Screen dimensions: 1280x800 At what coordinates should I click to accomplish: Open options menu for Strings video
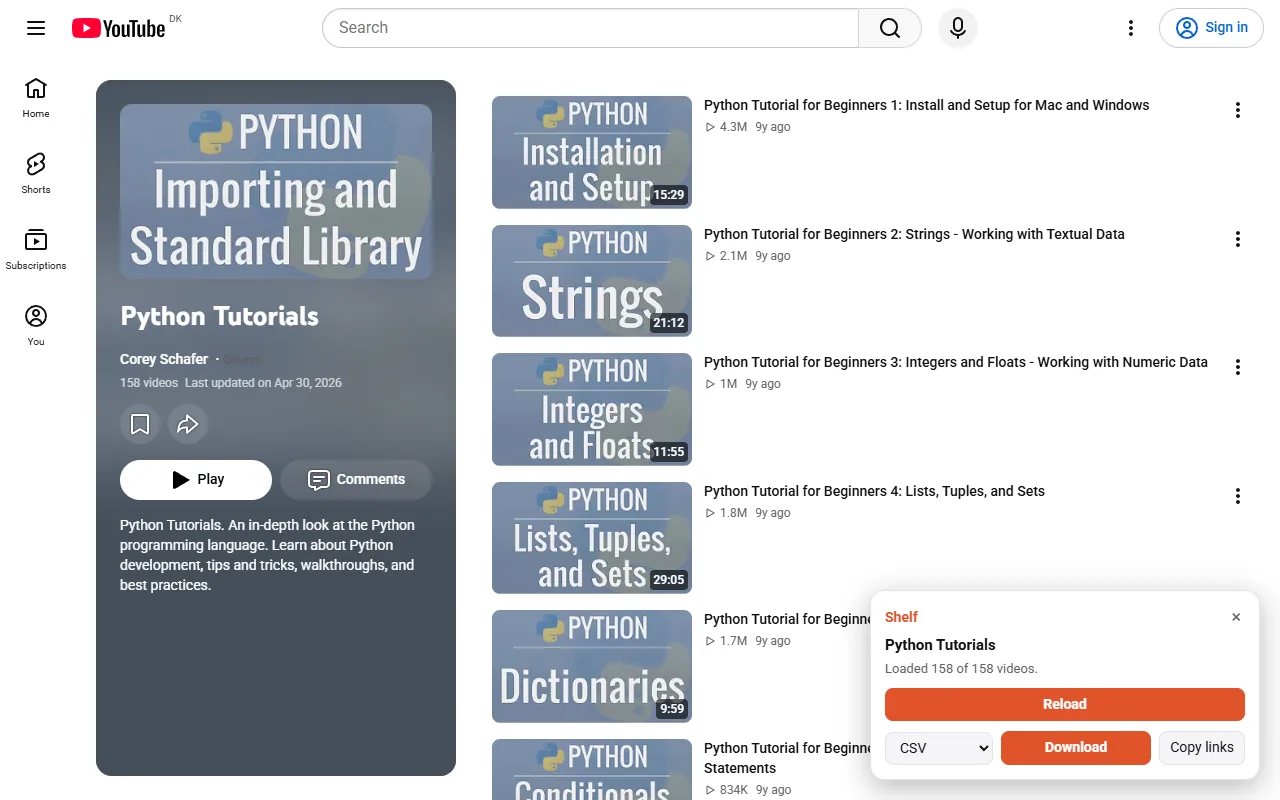[x=1238, y=239]
